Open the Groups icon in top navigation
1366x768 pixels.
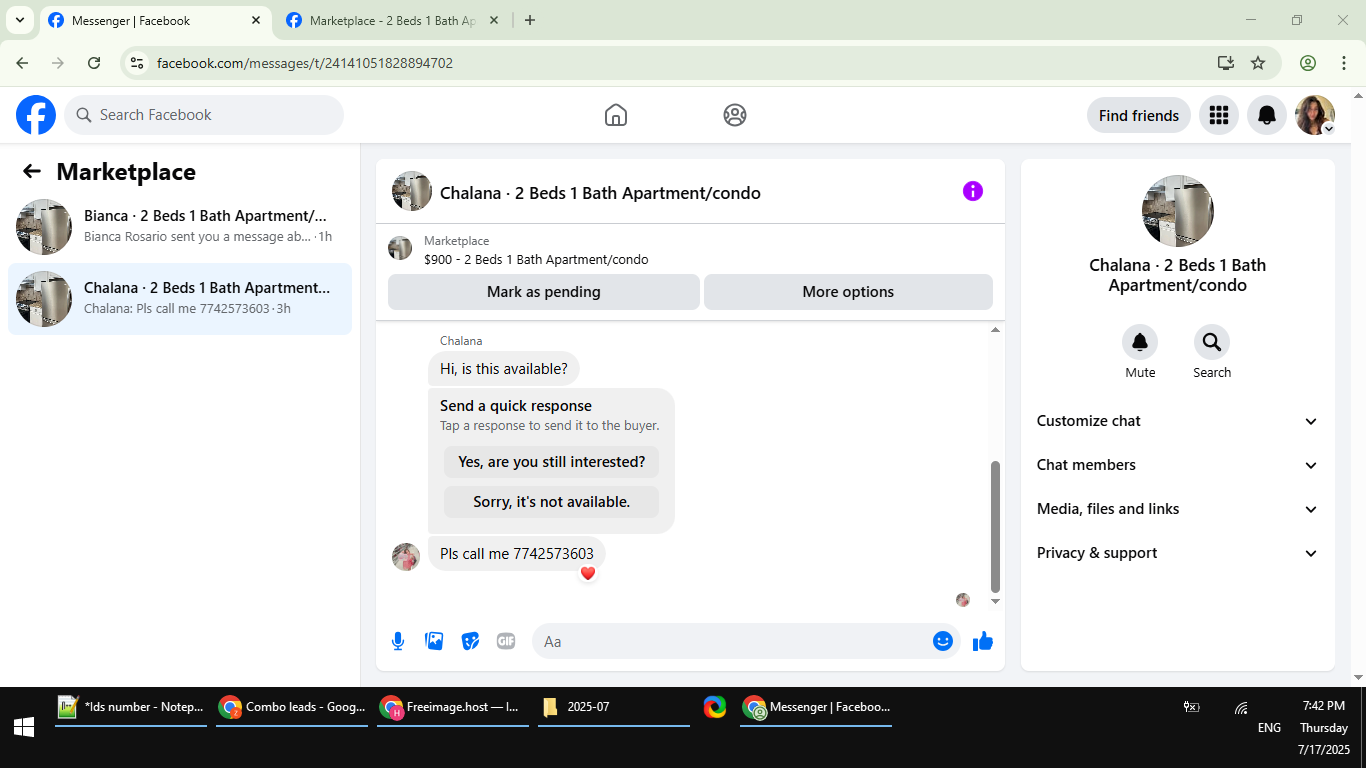pos(735,115)
